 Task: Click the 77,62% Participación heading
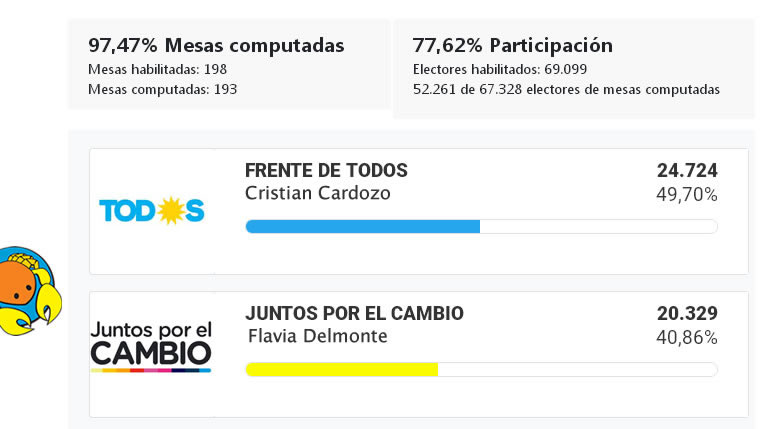click(x=513, y=45)
